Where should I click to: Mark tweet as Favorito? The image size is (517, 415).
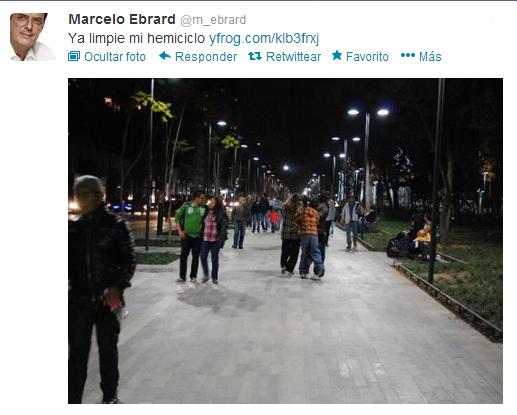click(367, 57)
